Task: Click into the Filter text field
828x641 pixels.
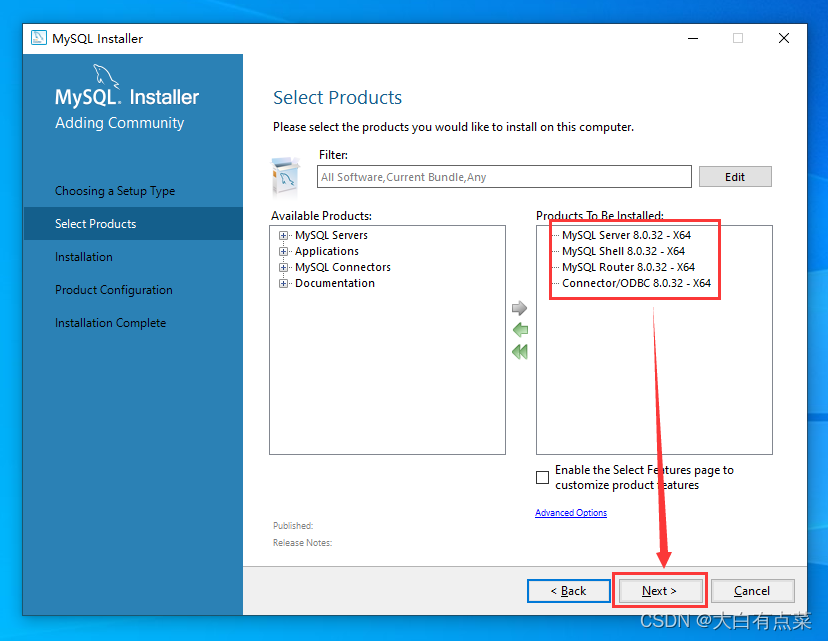Action: point(504,177)
